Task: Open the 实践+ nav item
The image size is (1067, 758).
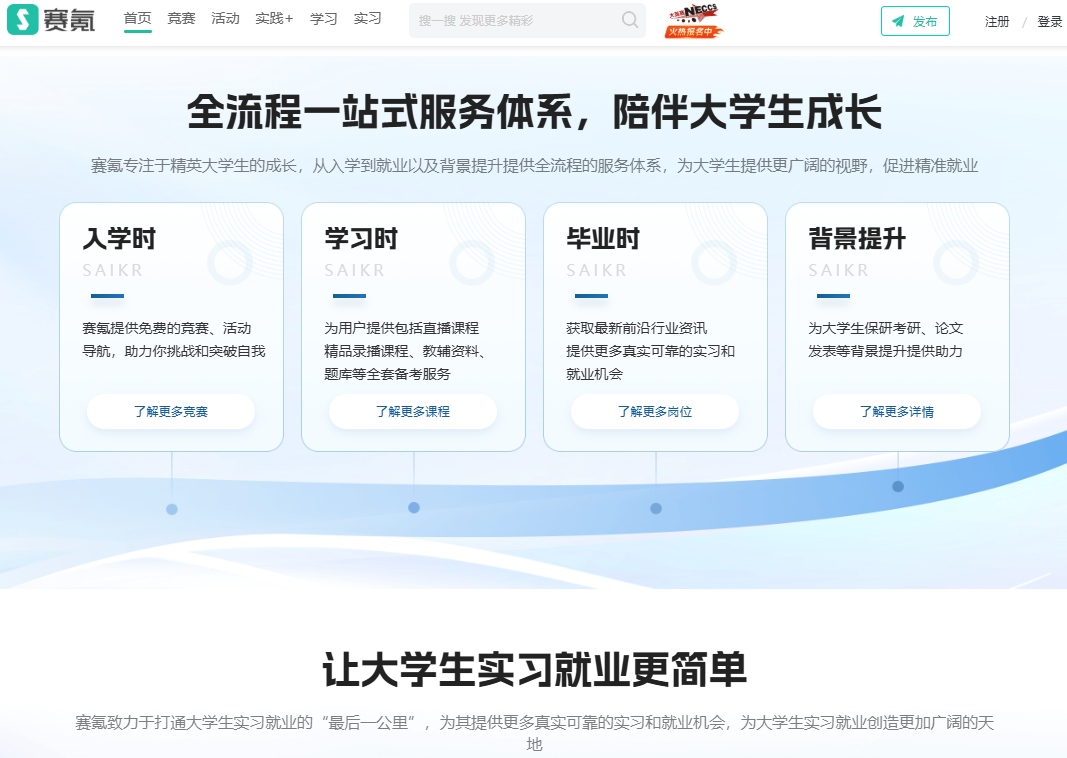Action: pos(274,18)
